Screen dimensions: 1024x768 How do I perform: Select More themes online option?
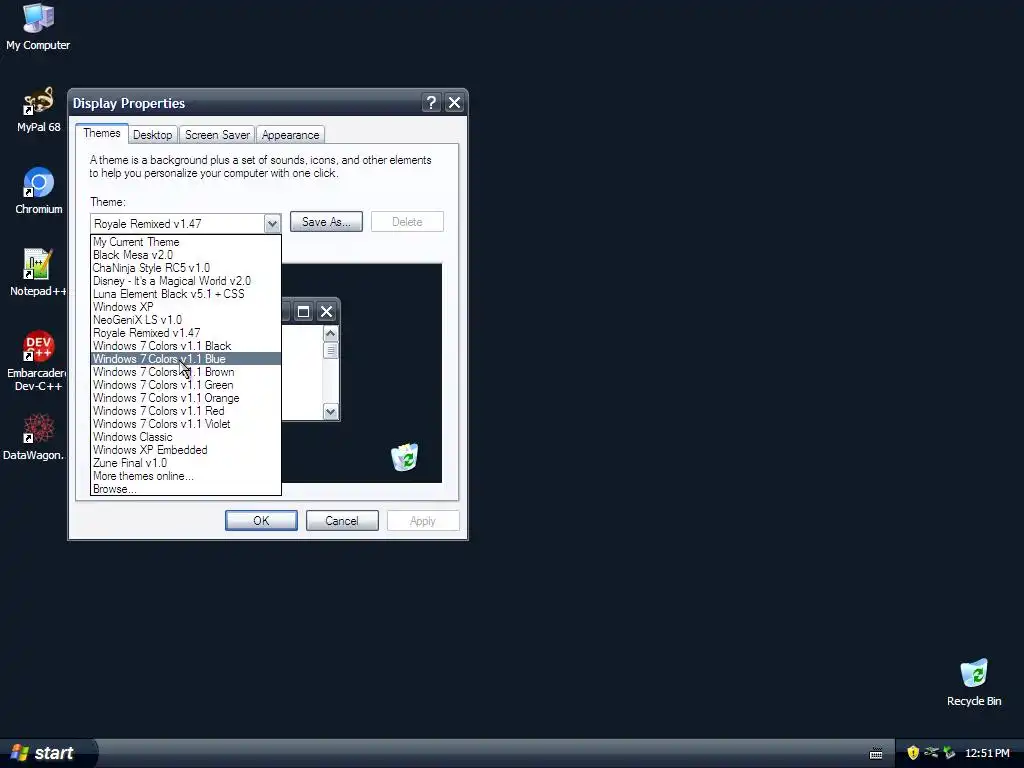pos(186,476)
